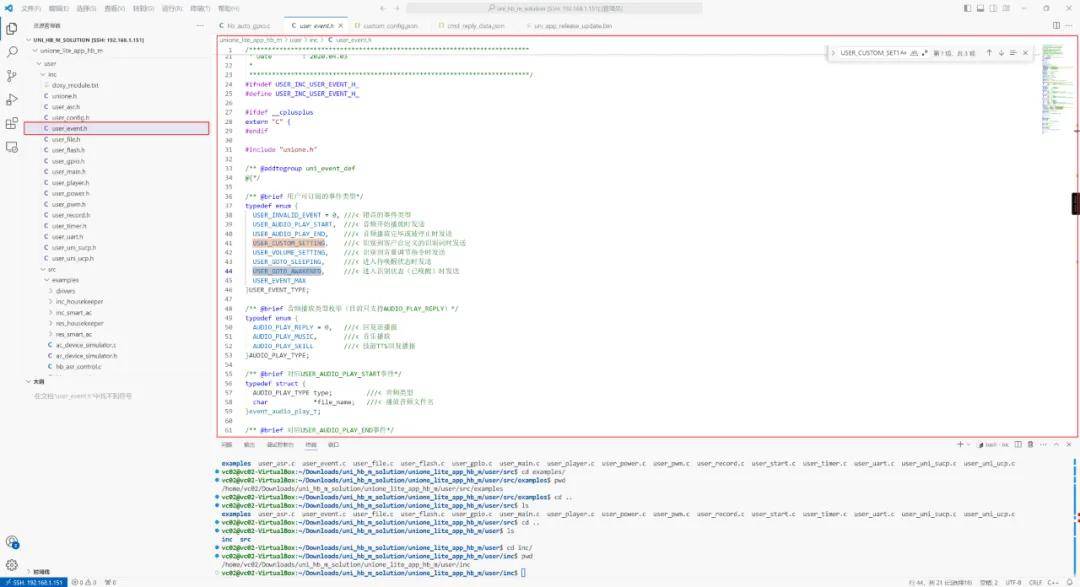Open the Remote Explorer view
Image resolution: width=1080 pixels, height=587 pixels.
12,147
